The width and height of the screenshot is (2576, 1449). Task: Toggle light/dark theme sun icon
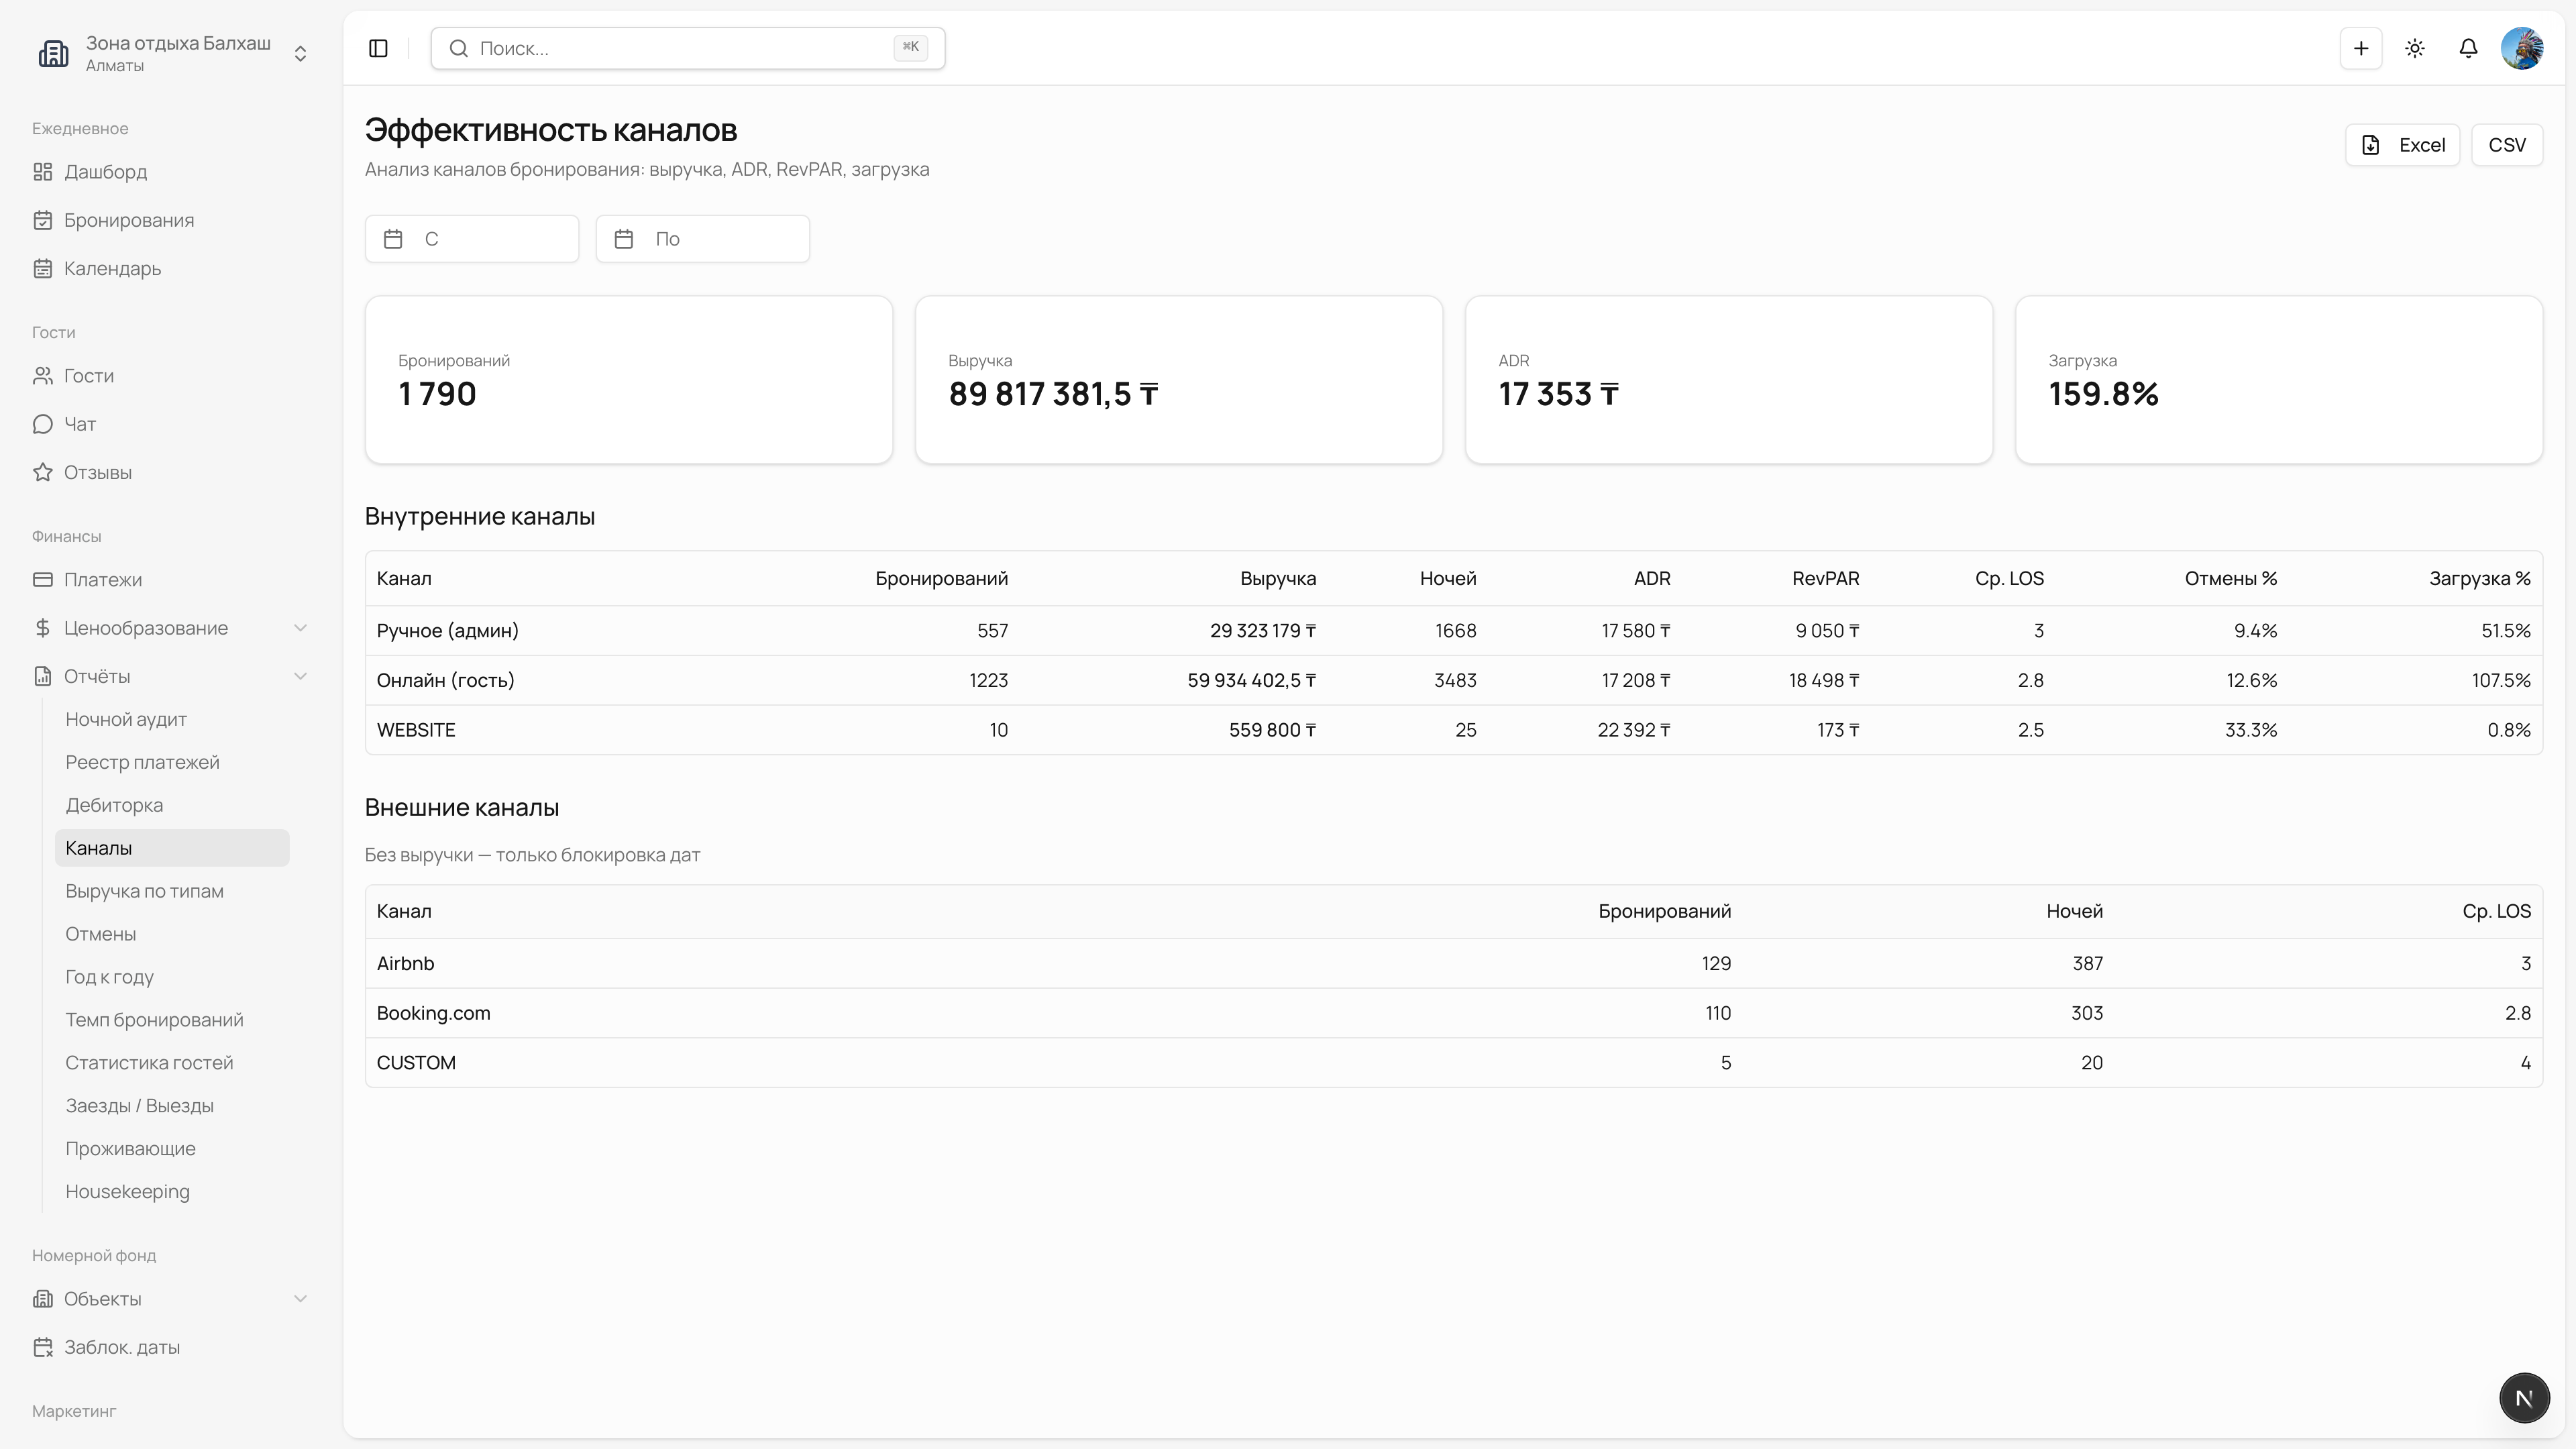point(2415,48)
